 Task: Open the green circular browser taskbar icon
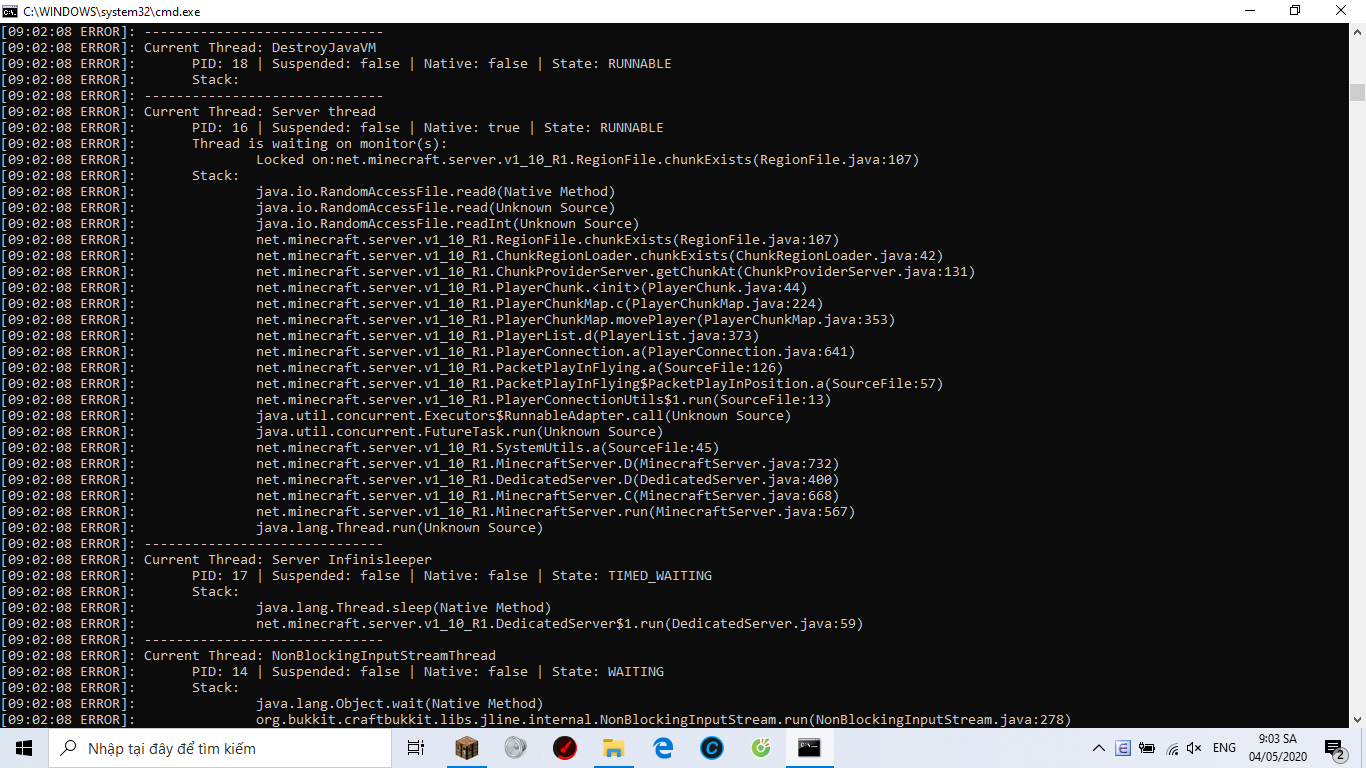[761, 748]
